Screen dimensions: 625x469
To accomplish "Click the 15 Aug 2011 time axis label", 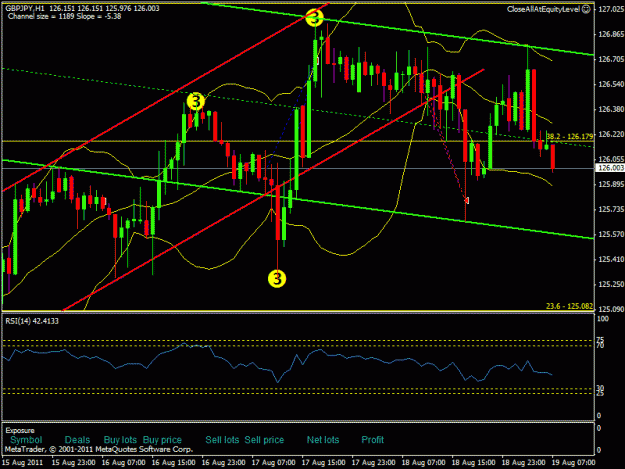I will pos(22,463).
